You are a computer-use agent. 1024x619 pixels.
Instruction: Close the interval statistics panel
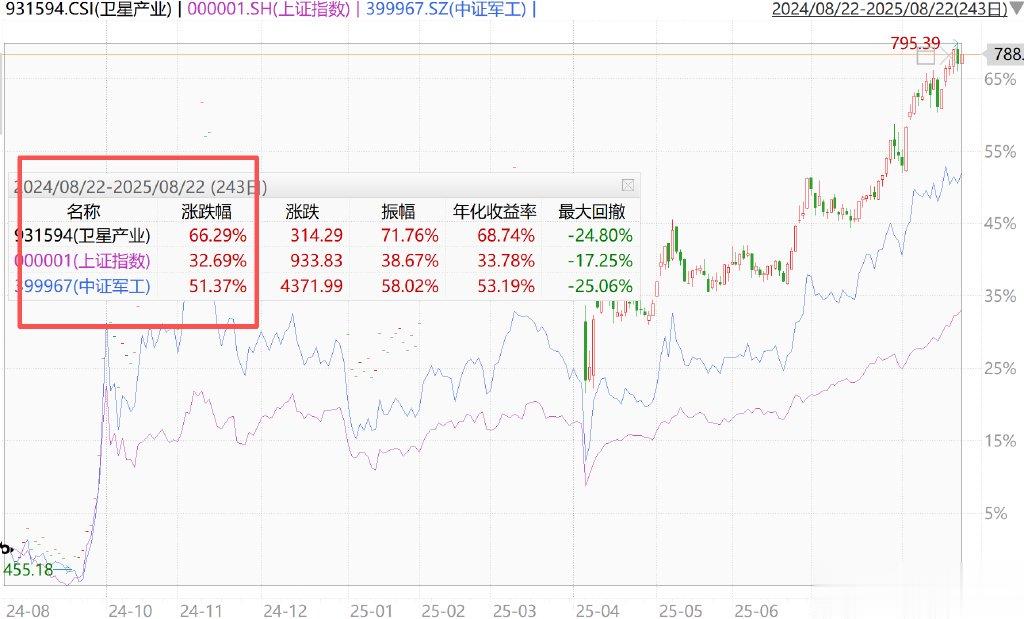[628, 185]
